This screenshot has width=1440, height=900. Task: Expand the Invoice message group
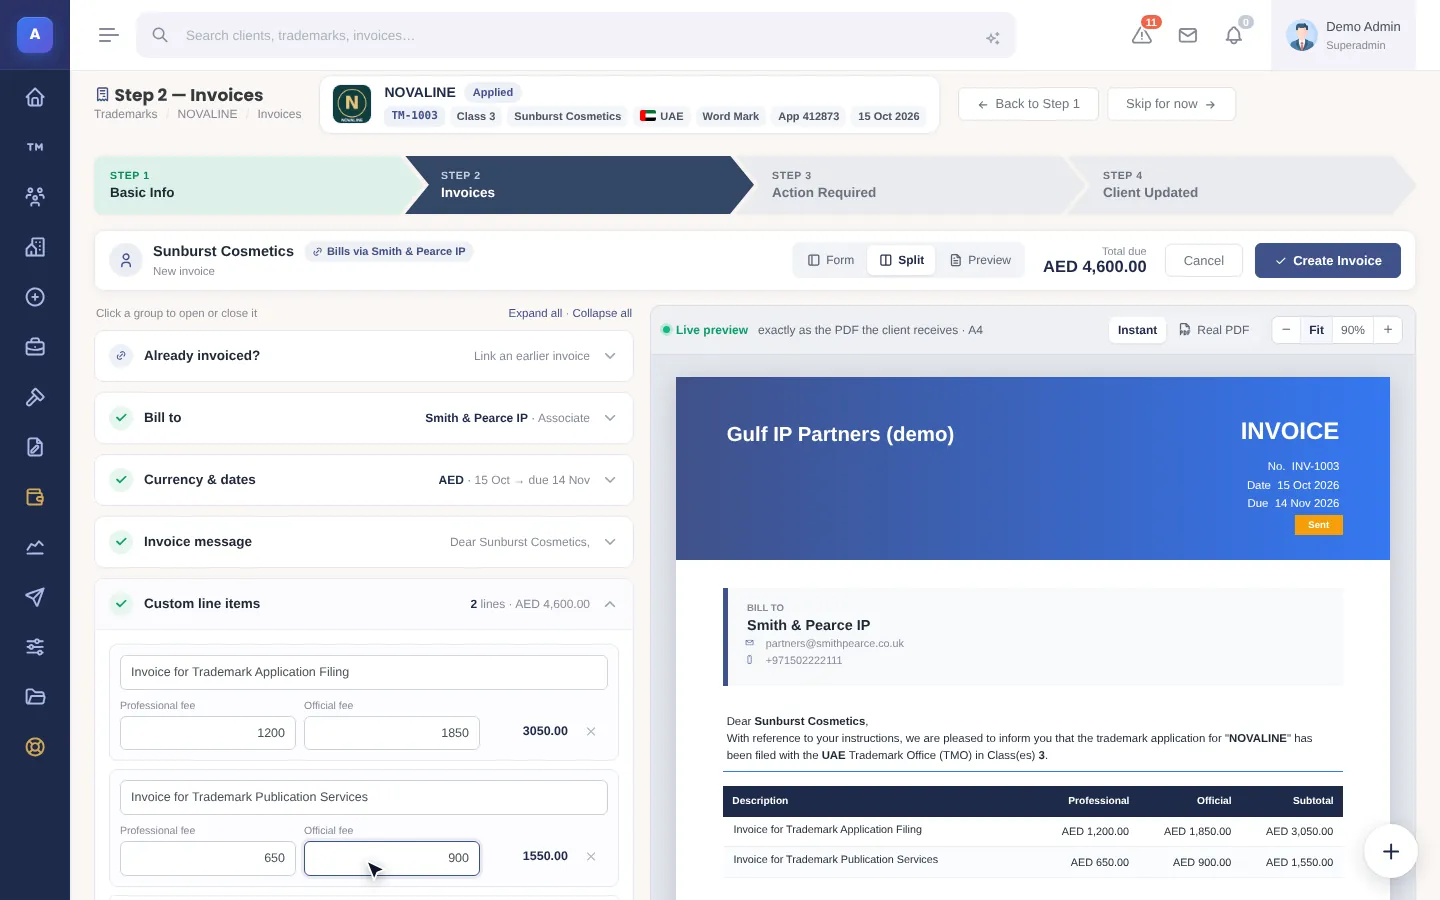tap(364, 542)
